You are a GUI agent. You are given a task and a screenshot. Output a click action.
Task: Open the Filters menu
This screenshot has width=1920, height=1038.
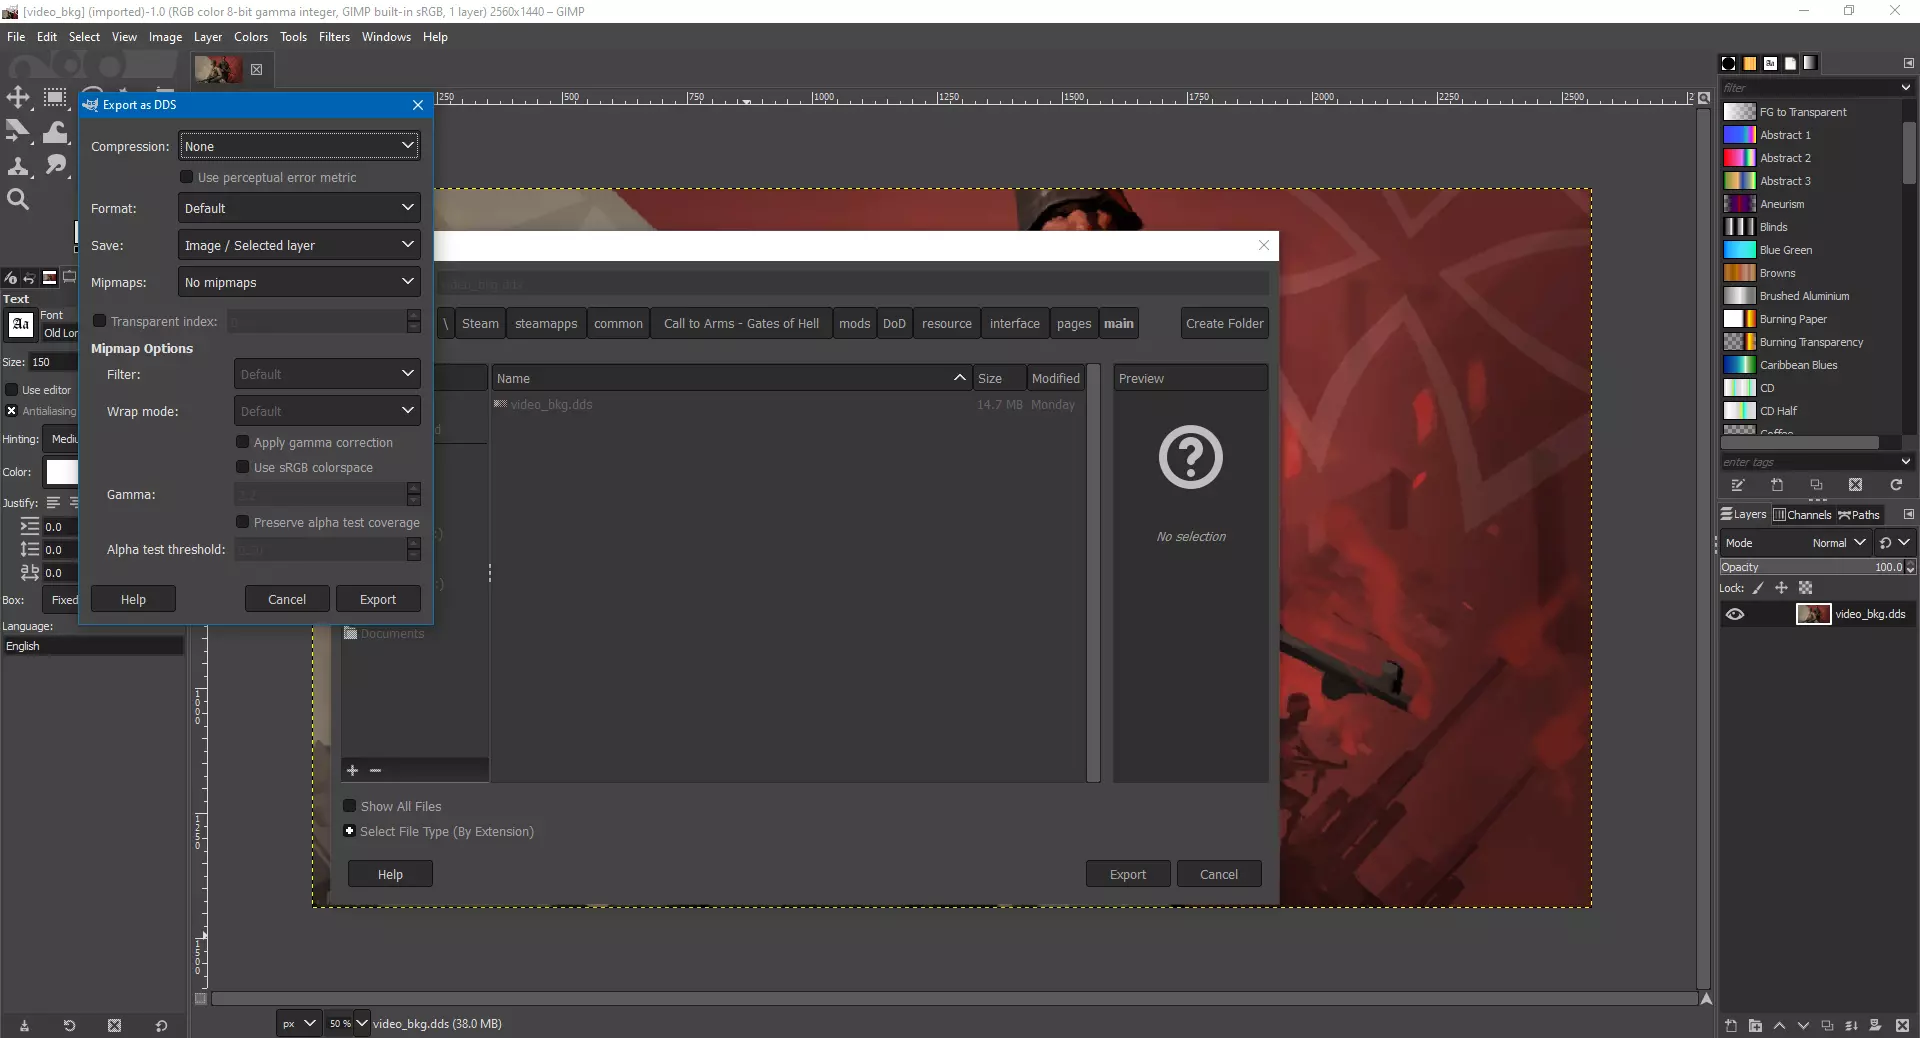point(334,37)
